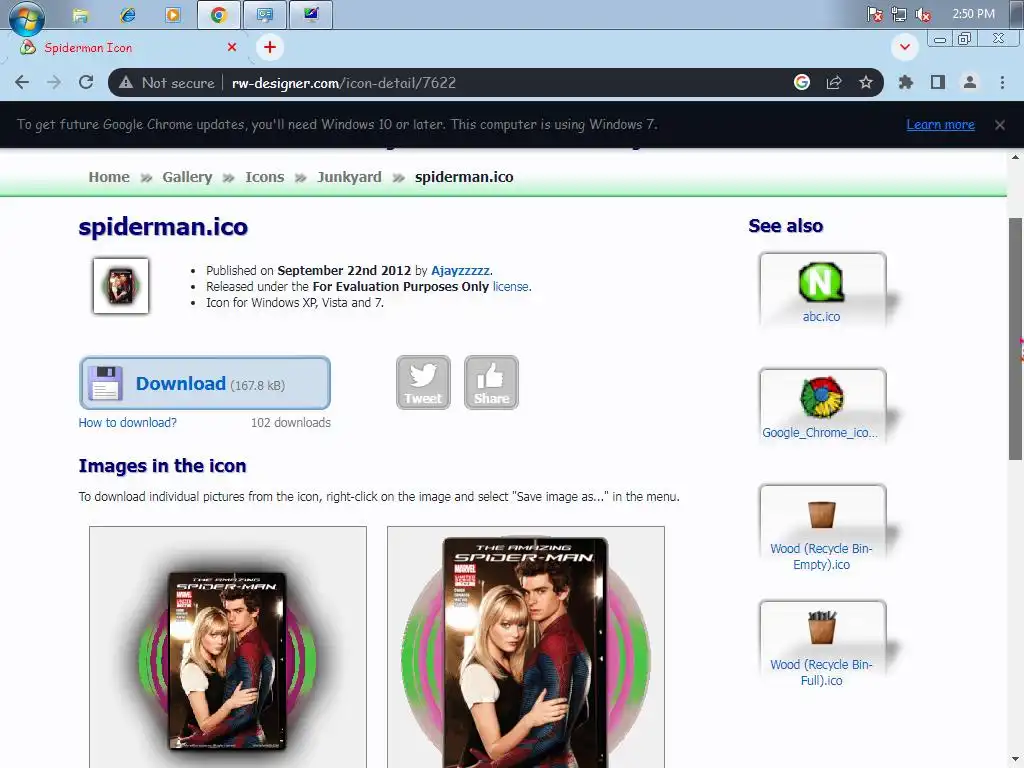1024x768 pixels.
Task: Click the larger Spider-Man icon image
Action: (526, 647)
